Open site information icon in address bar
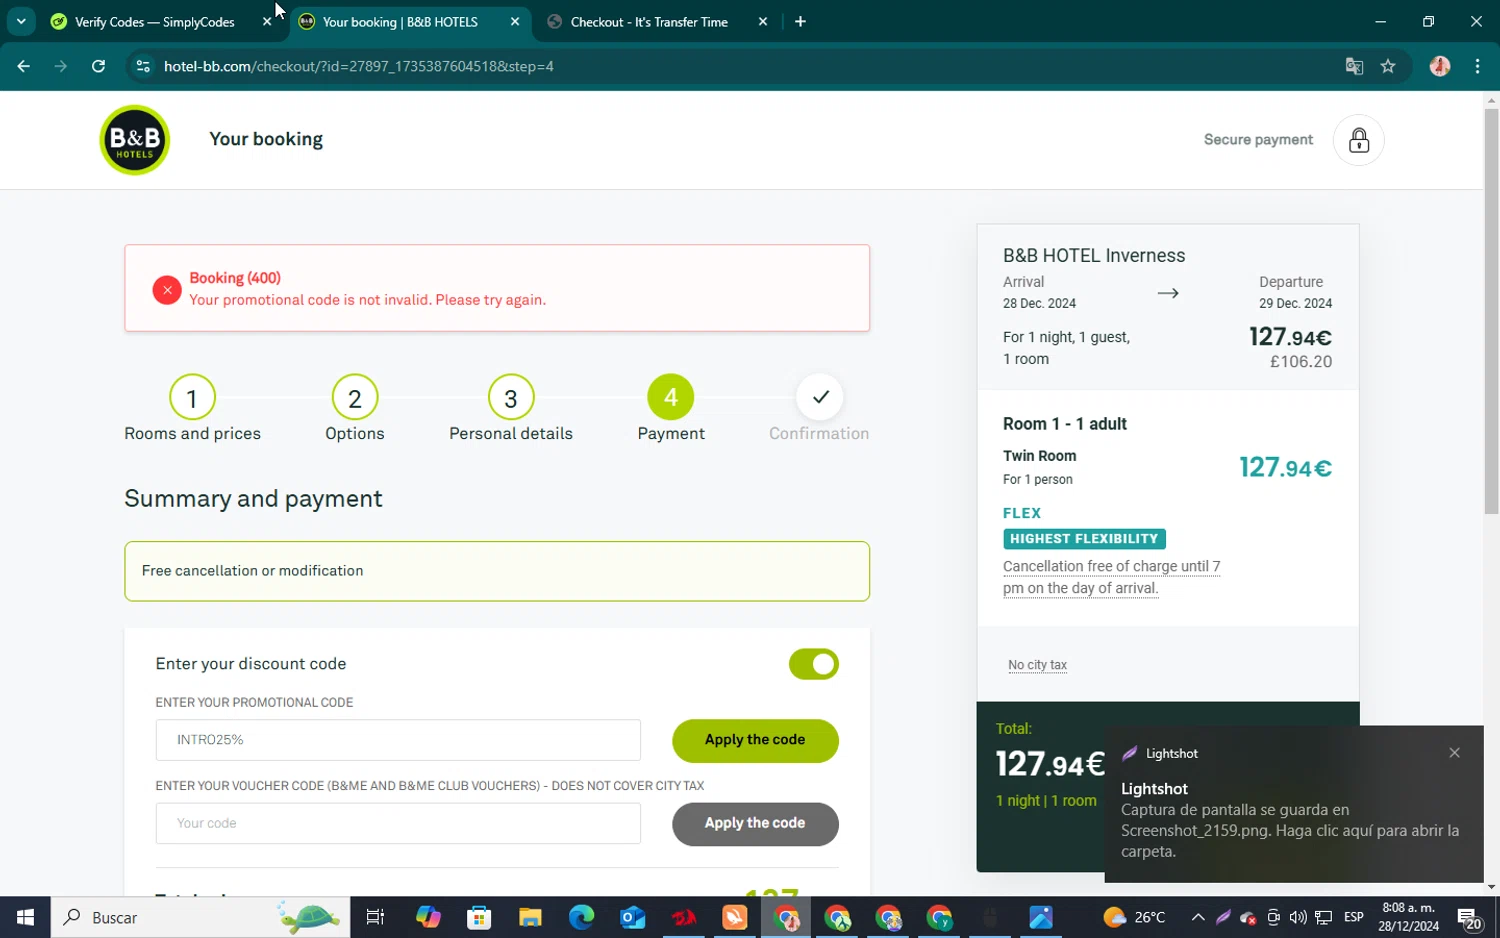This screenshot has width=1500, height=938. tap(143, 66)
